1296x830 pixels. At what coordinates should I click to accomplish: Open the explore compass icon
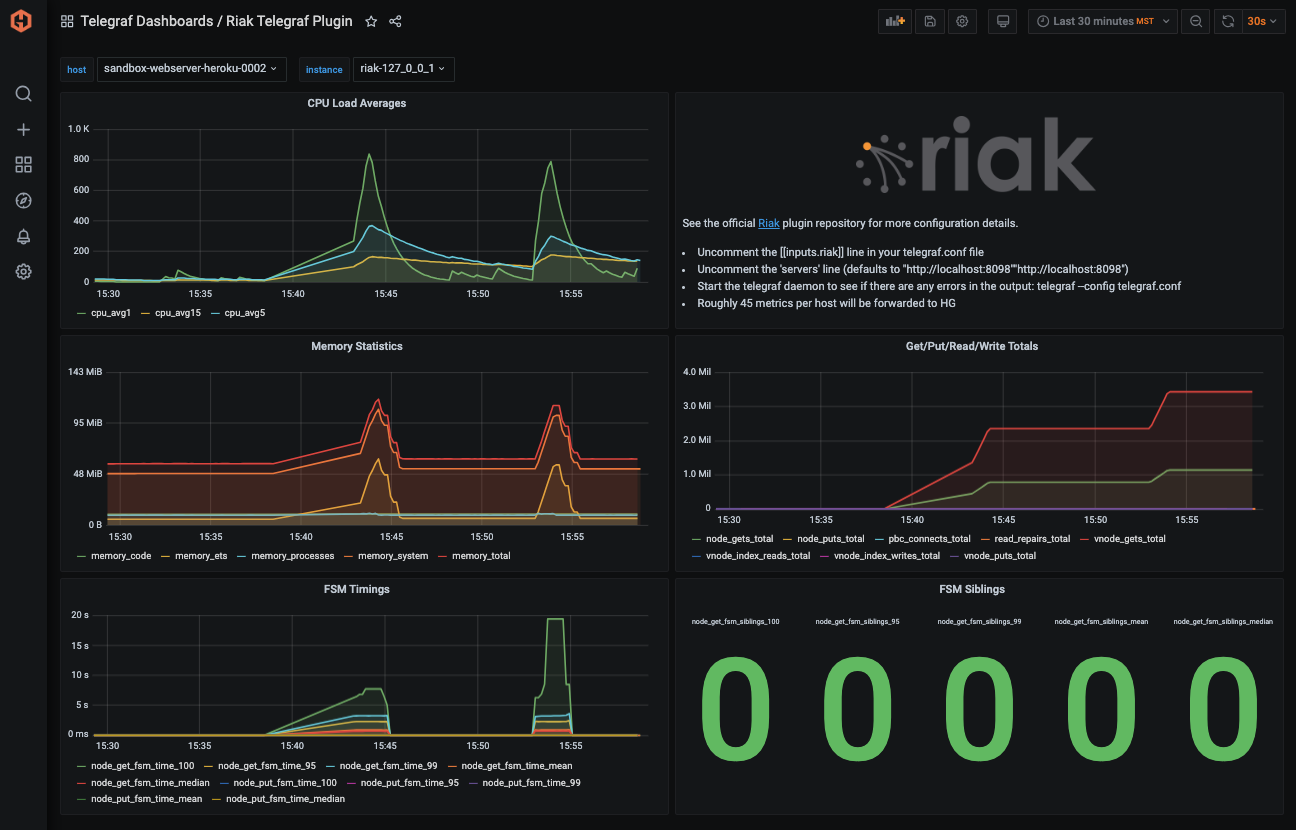pos(23,200)
